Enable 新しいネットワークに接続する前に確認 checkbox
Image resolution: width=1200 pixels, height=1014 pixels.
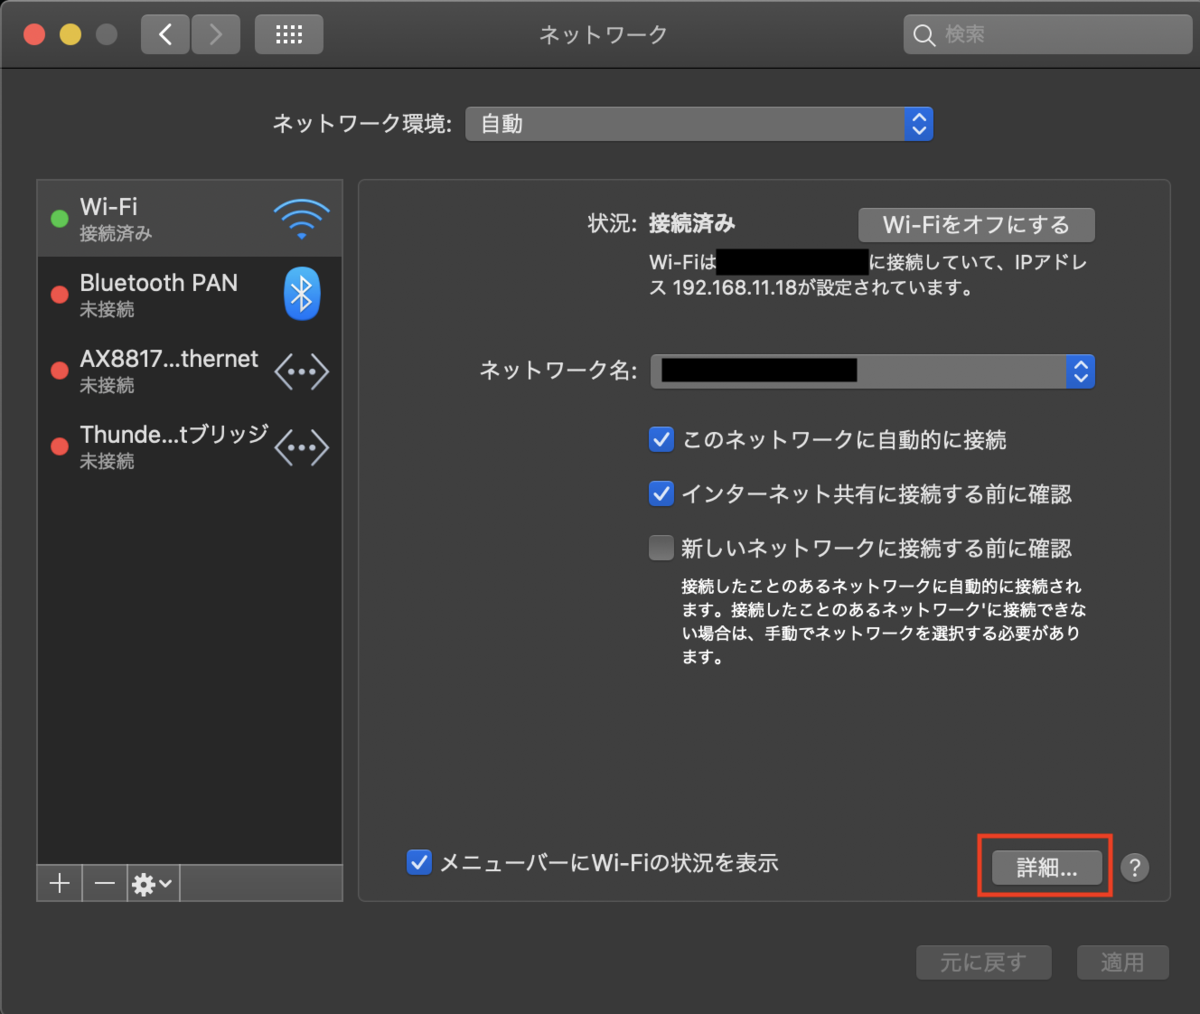pyautogui.click(x=661, y=547)
